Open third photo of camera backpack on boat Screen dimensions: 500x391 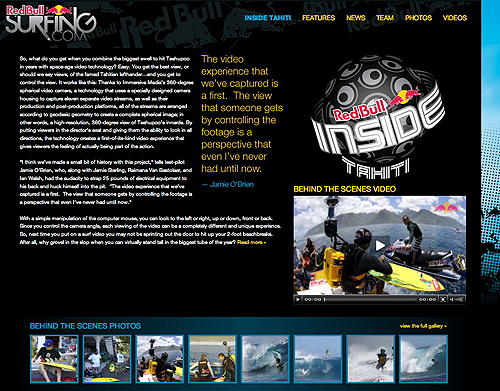160,359
